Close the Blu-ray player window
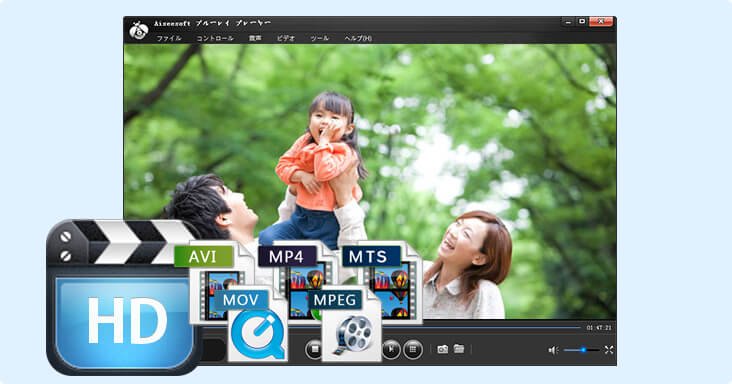 (x=601, y=21)
